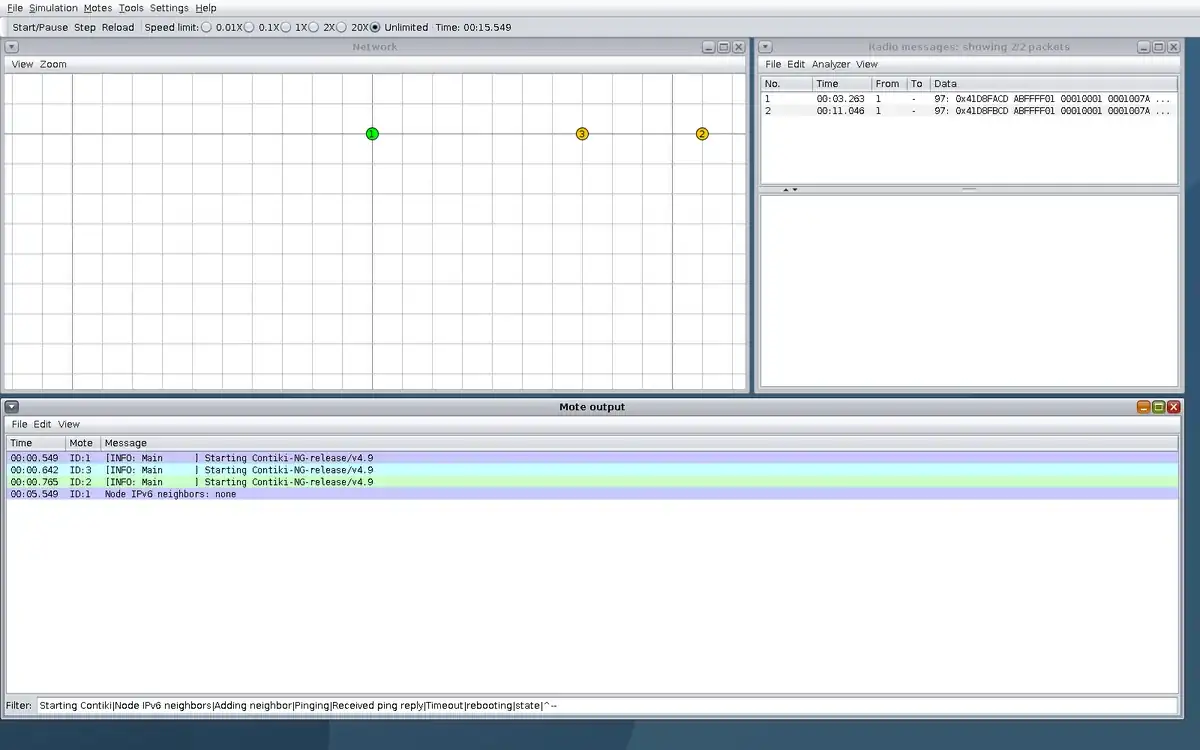Open the Help menu
Image resolution: width=1200 pixels, height=750 pixels.
point(206,8)
